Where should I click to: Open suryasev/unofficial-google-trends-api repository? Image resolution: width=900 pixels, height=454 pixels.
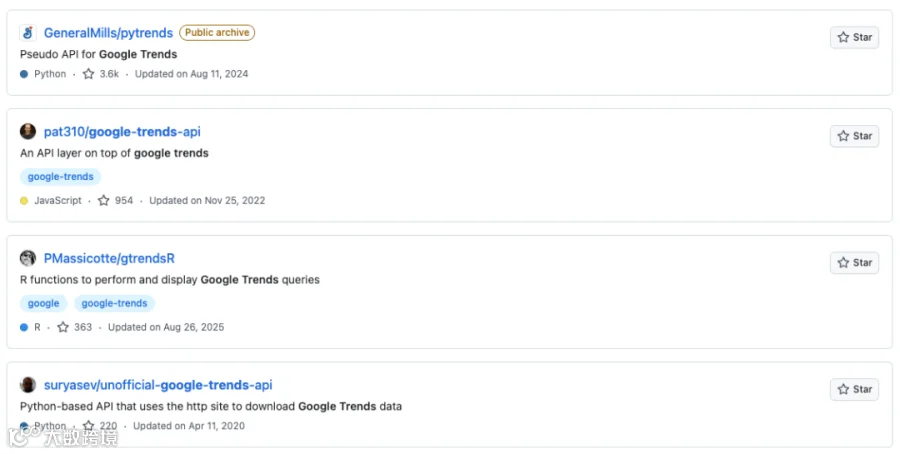point(158,385)
